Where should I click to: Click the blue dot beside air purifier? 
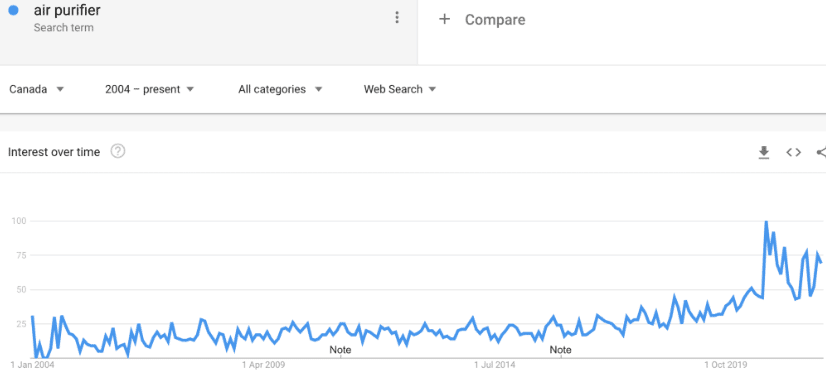[13, 10]
